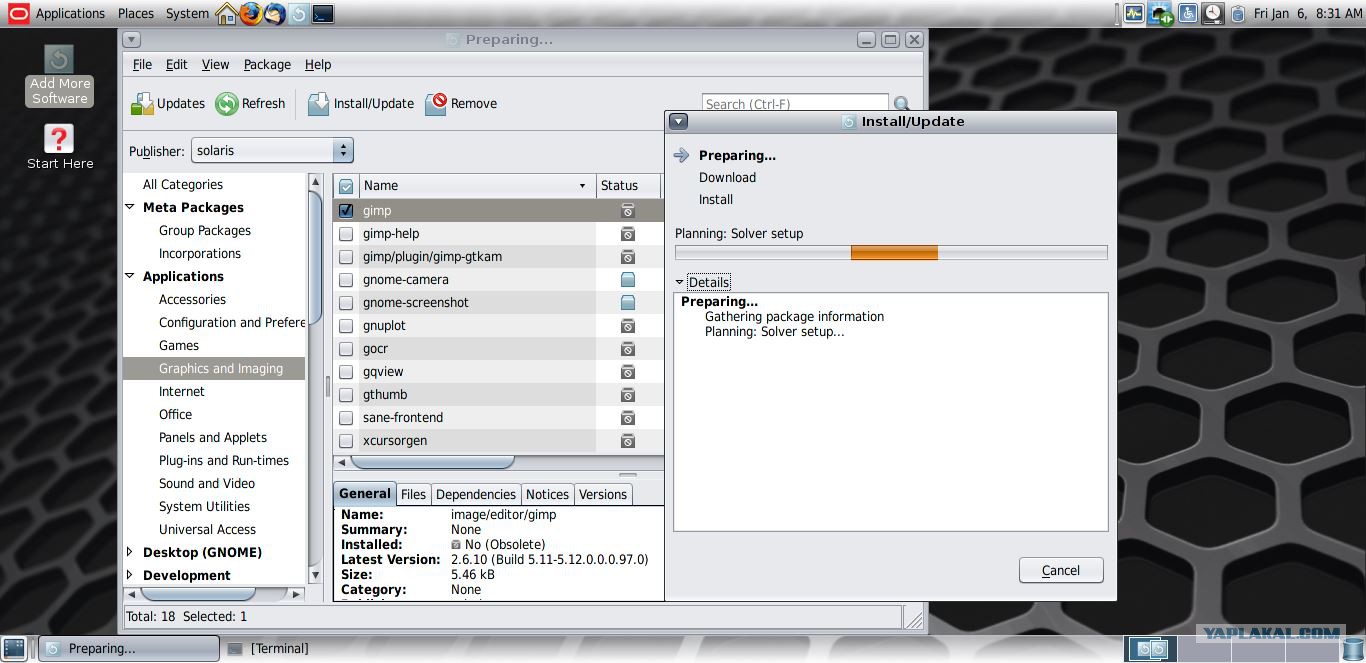1366x663 pixels.
Task: Click the green Refresh icon
Action: click(x=227, y=104)
